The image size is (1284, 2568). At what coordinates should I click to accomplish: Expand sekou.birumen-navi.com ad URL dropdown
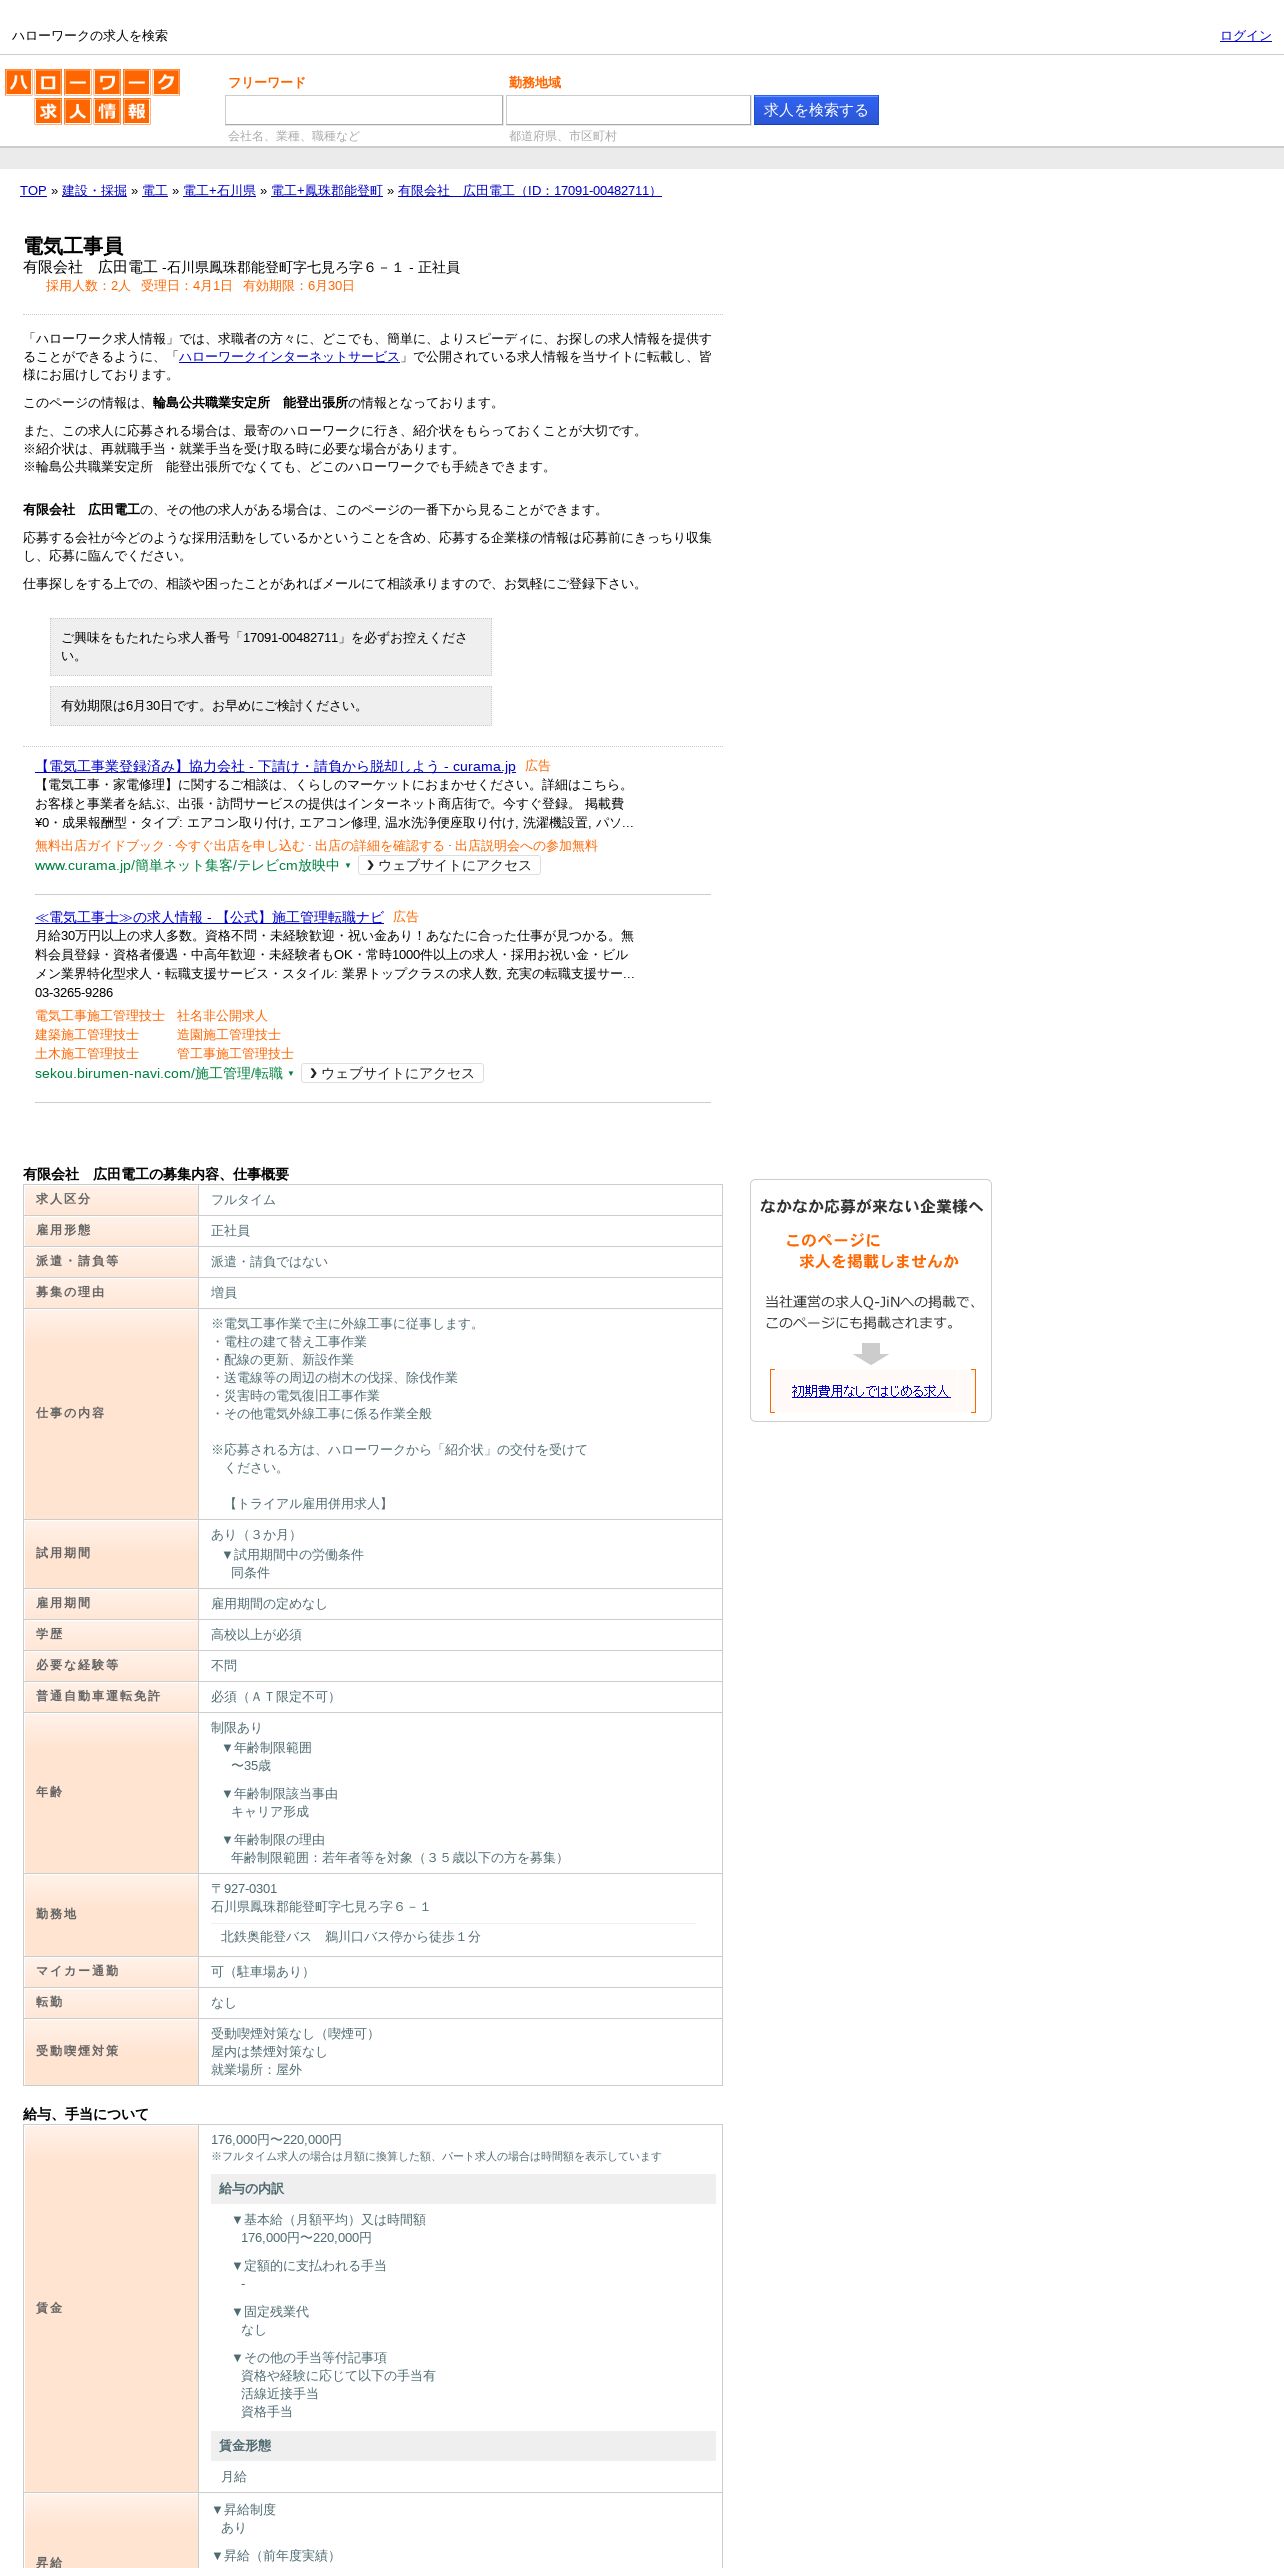[x=291, y=1074]
